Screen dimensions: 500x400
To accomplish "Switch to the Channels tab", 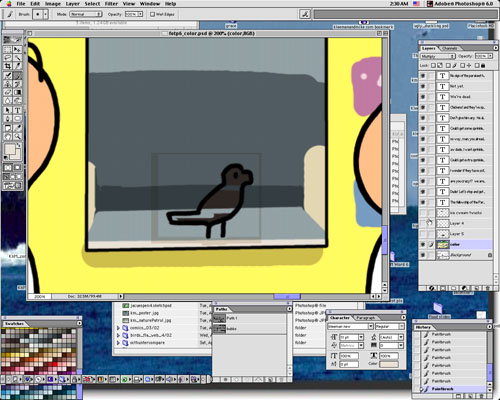I will (x=450, y=48).
